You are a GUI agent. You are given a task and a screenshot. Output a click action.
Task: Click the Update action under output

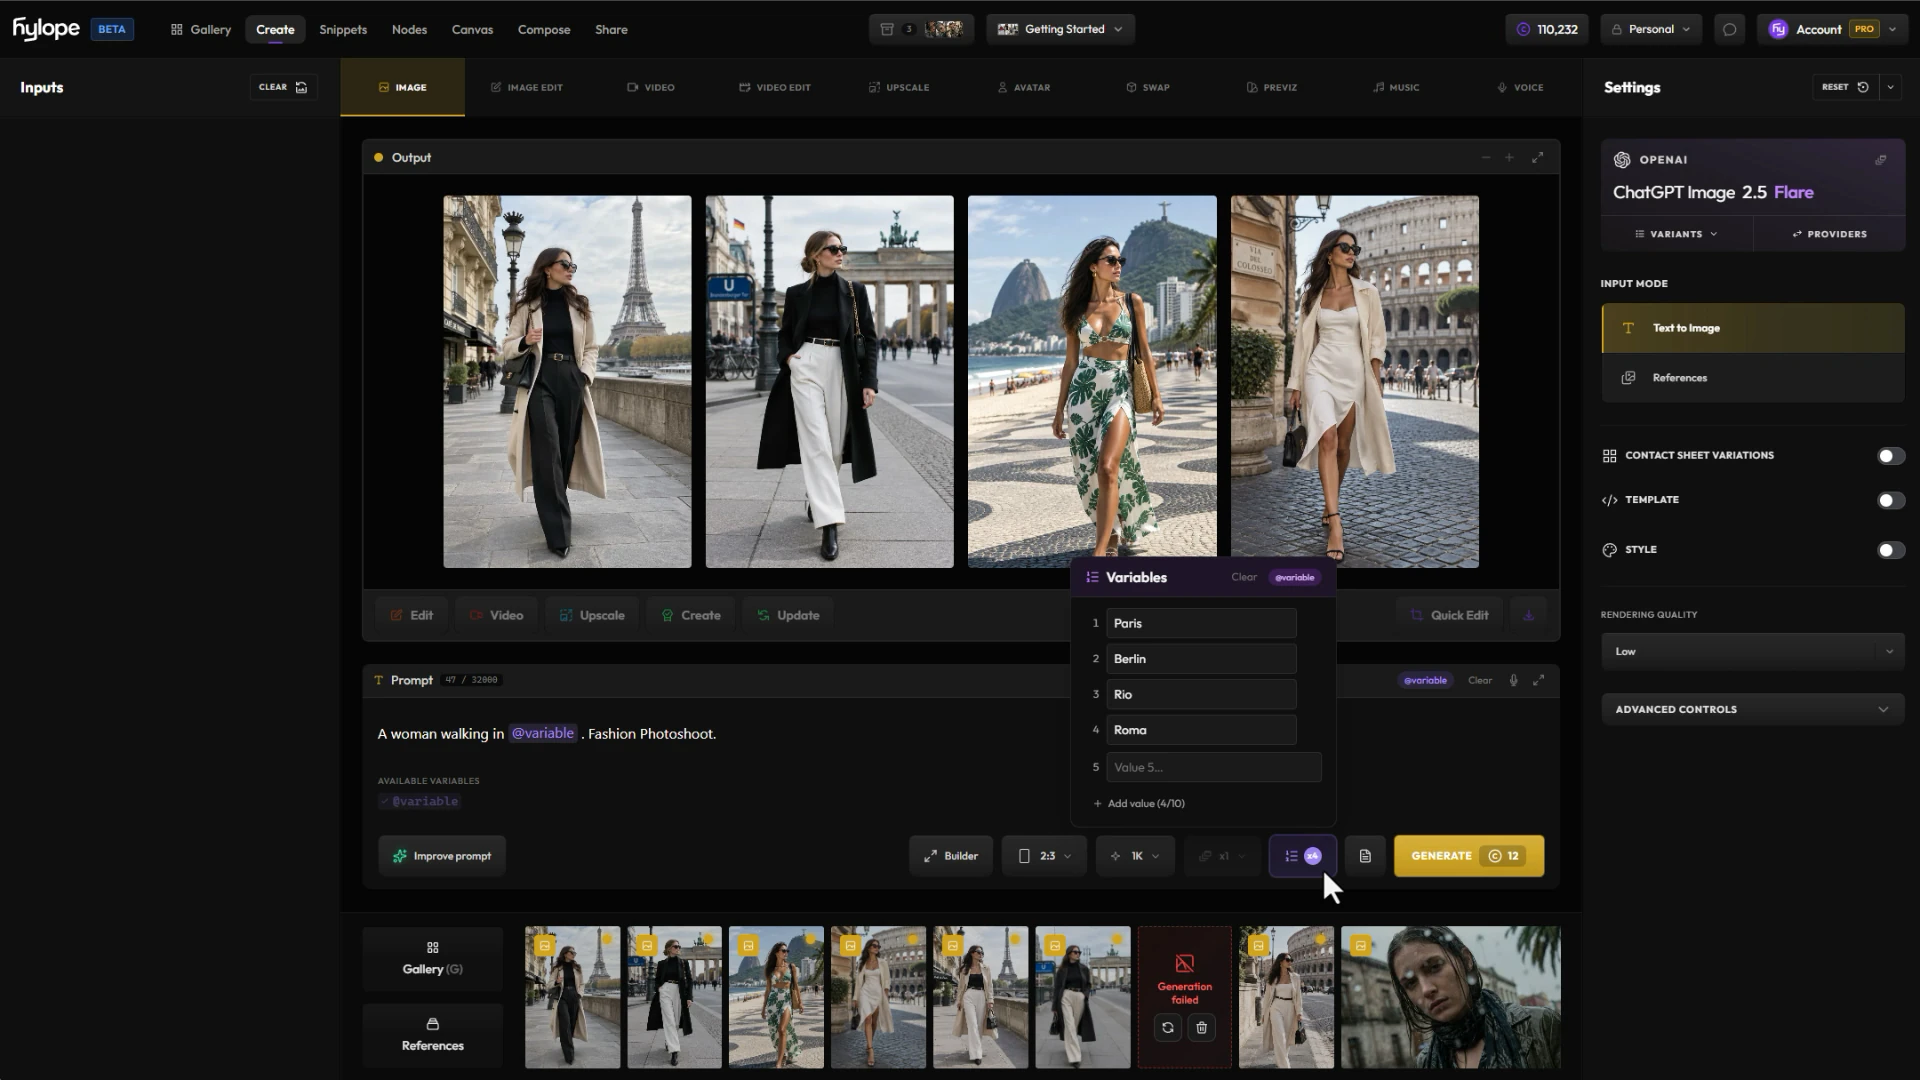[788, 615]
